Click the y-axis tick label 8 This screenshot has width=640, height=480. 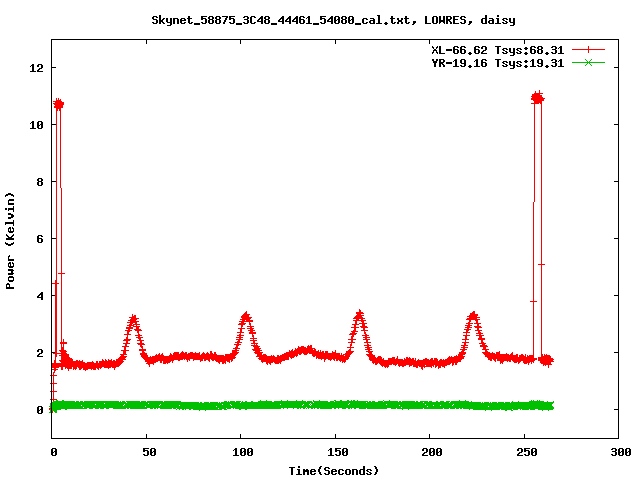pos(40,182)
